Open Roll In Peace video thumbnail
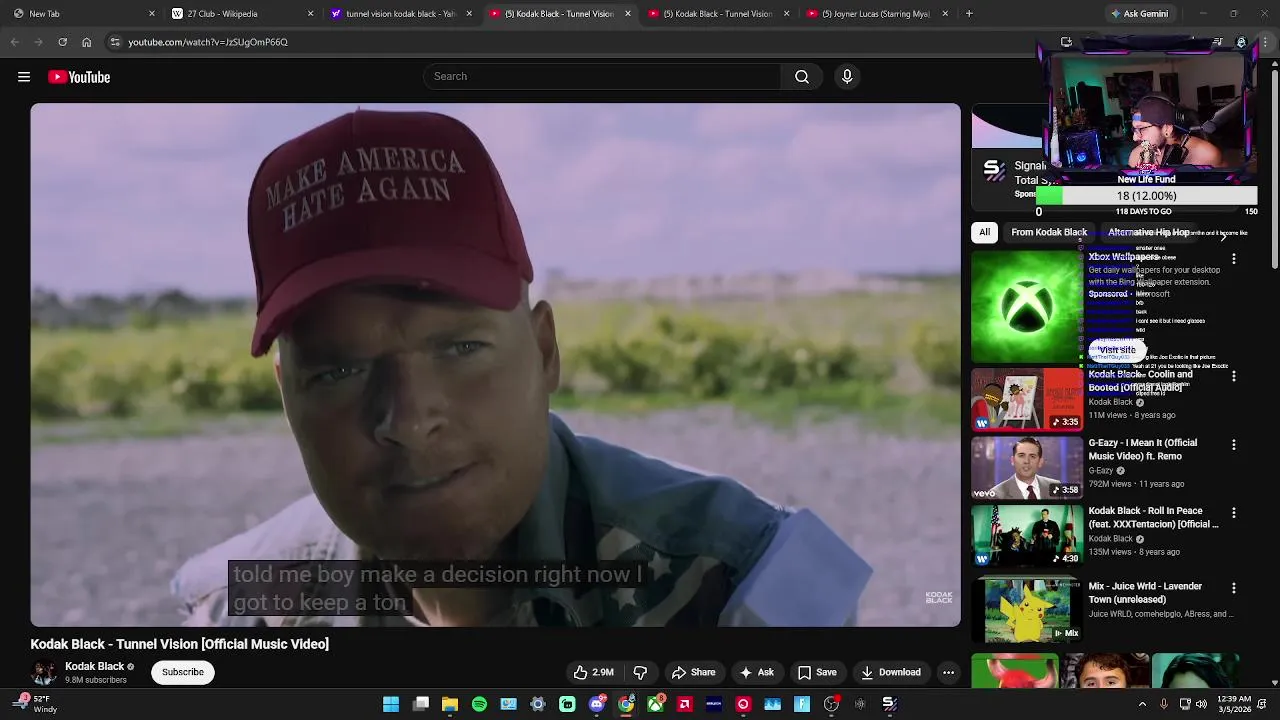 tap(1027, 535)
